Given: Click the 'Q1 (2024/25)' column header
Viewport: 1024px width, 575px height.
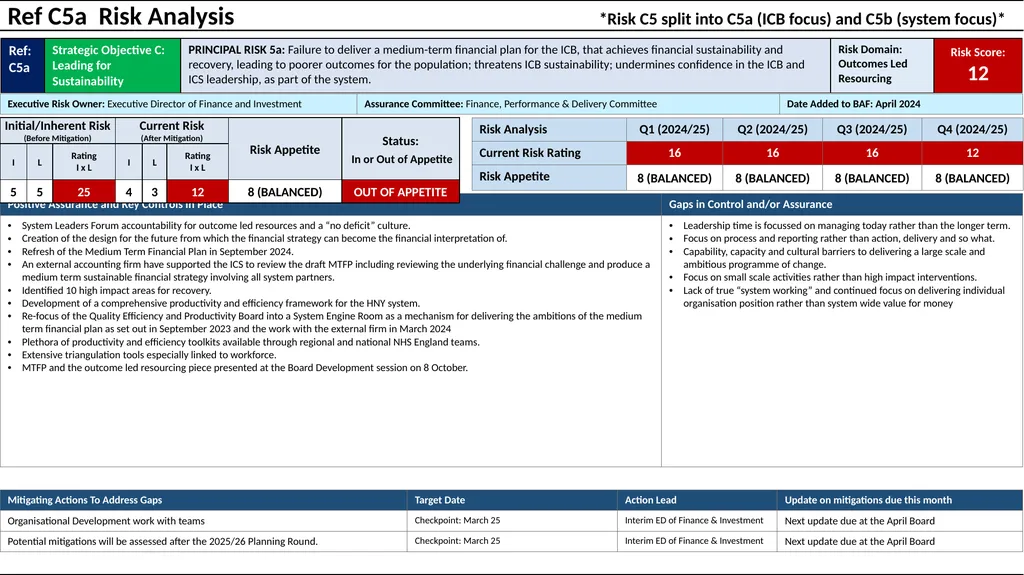Looking at the screenshot, I should [674, 129].
